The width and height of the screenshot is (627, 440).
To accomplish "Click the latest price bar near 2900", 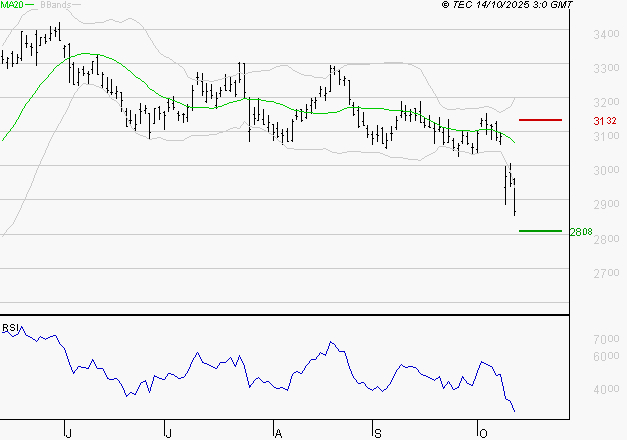I will click(x=515, y=197).
